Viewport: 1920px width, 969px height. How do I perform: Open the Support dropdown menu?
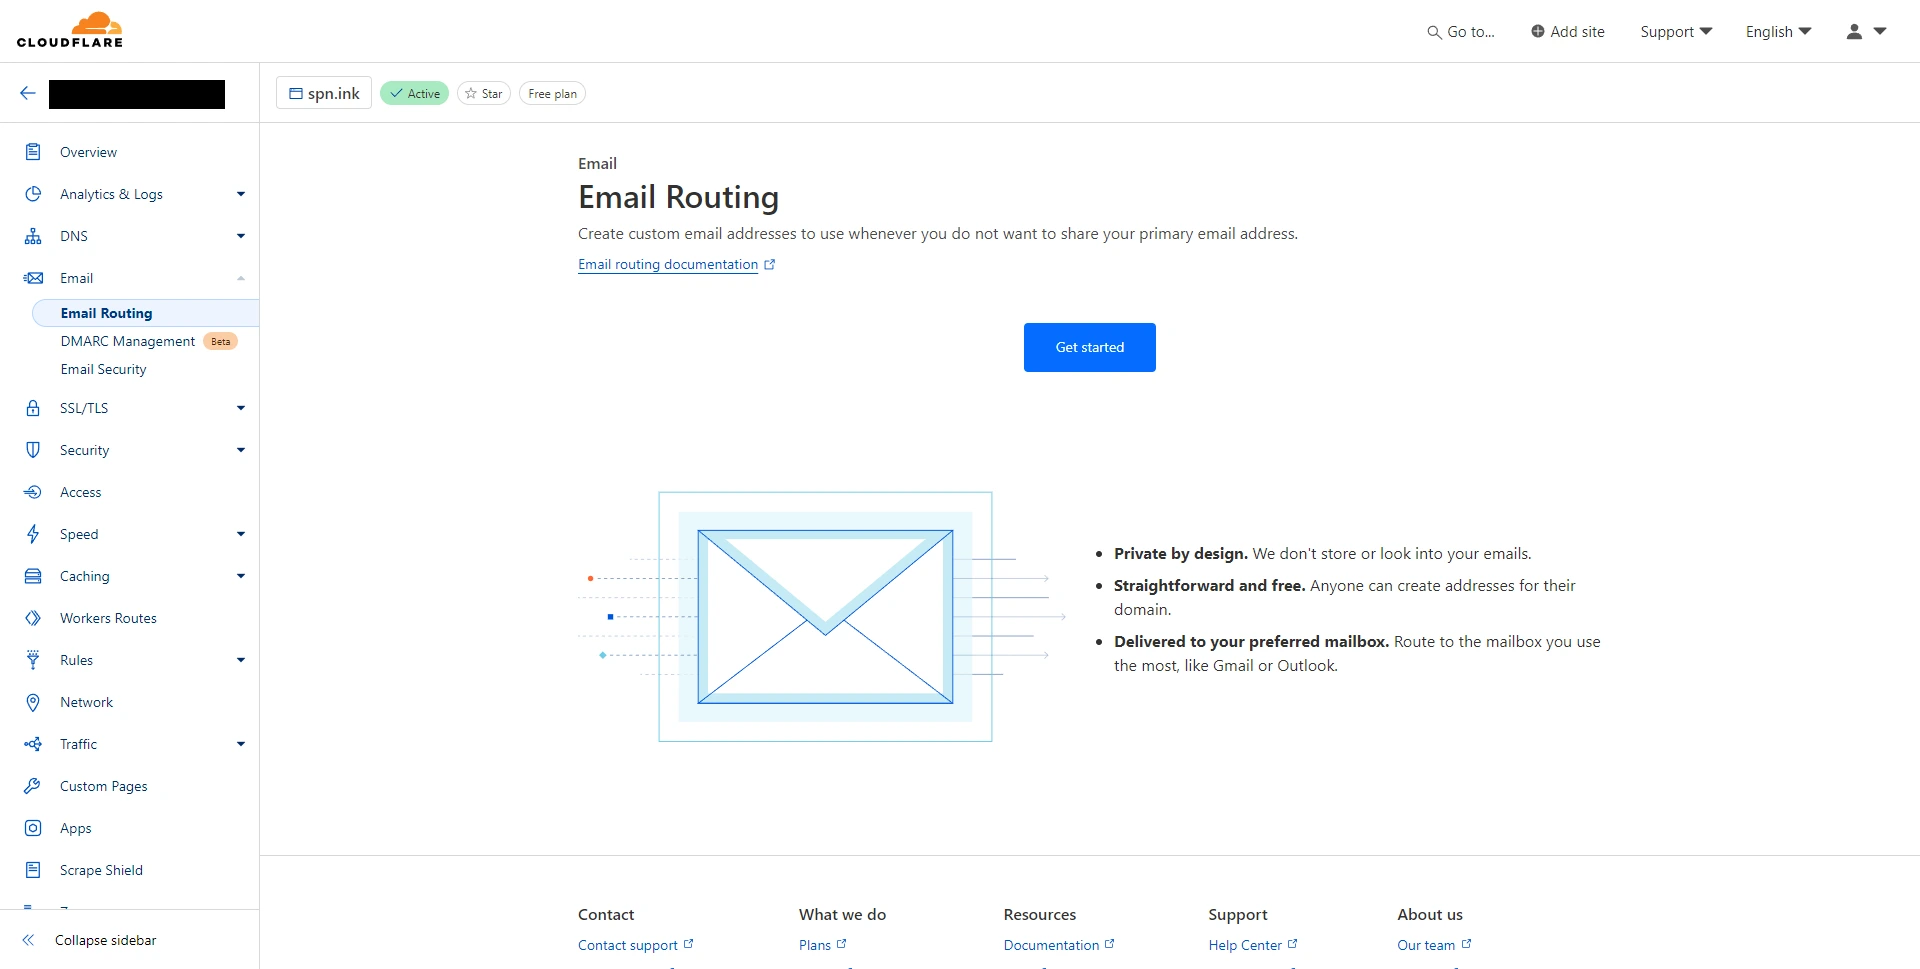(1676, 32)
